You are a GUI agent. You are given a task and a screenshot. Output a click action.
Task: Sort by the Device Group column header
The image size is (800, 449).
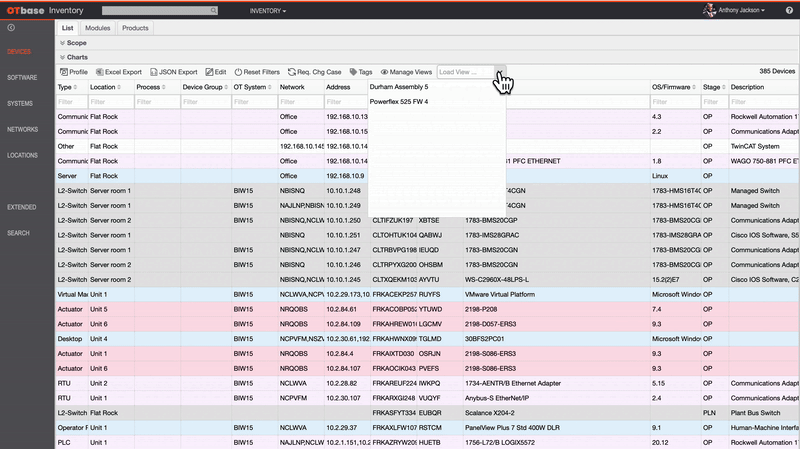tap(205, 87)
